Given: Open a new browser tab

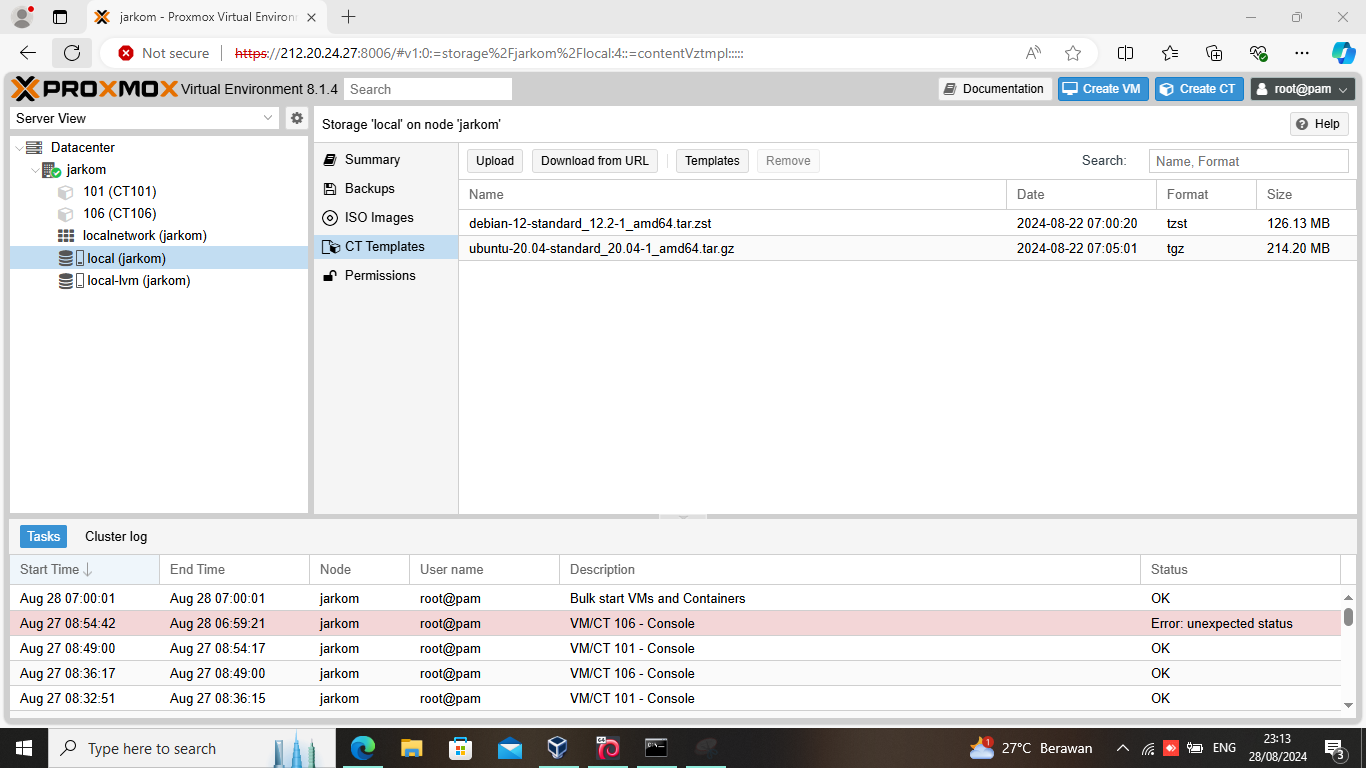Looking at the screenshot, I should click(x=348, y=17).
